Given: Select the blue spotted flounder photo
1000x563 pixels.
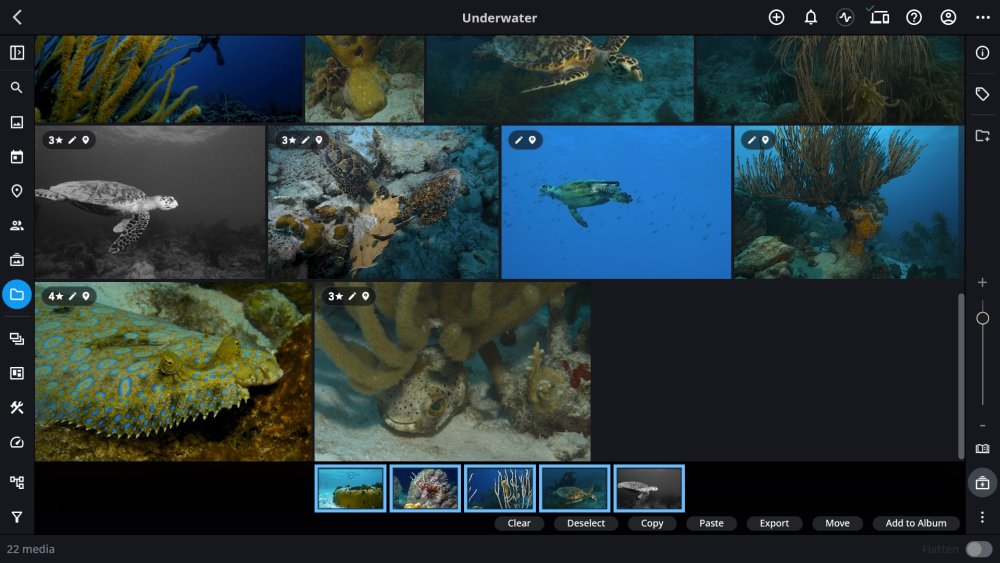Looking at the screenshot, I should point(174,372).
